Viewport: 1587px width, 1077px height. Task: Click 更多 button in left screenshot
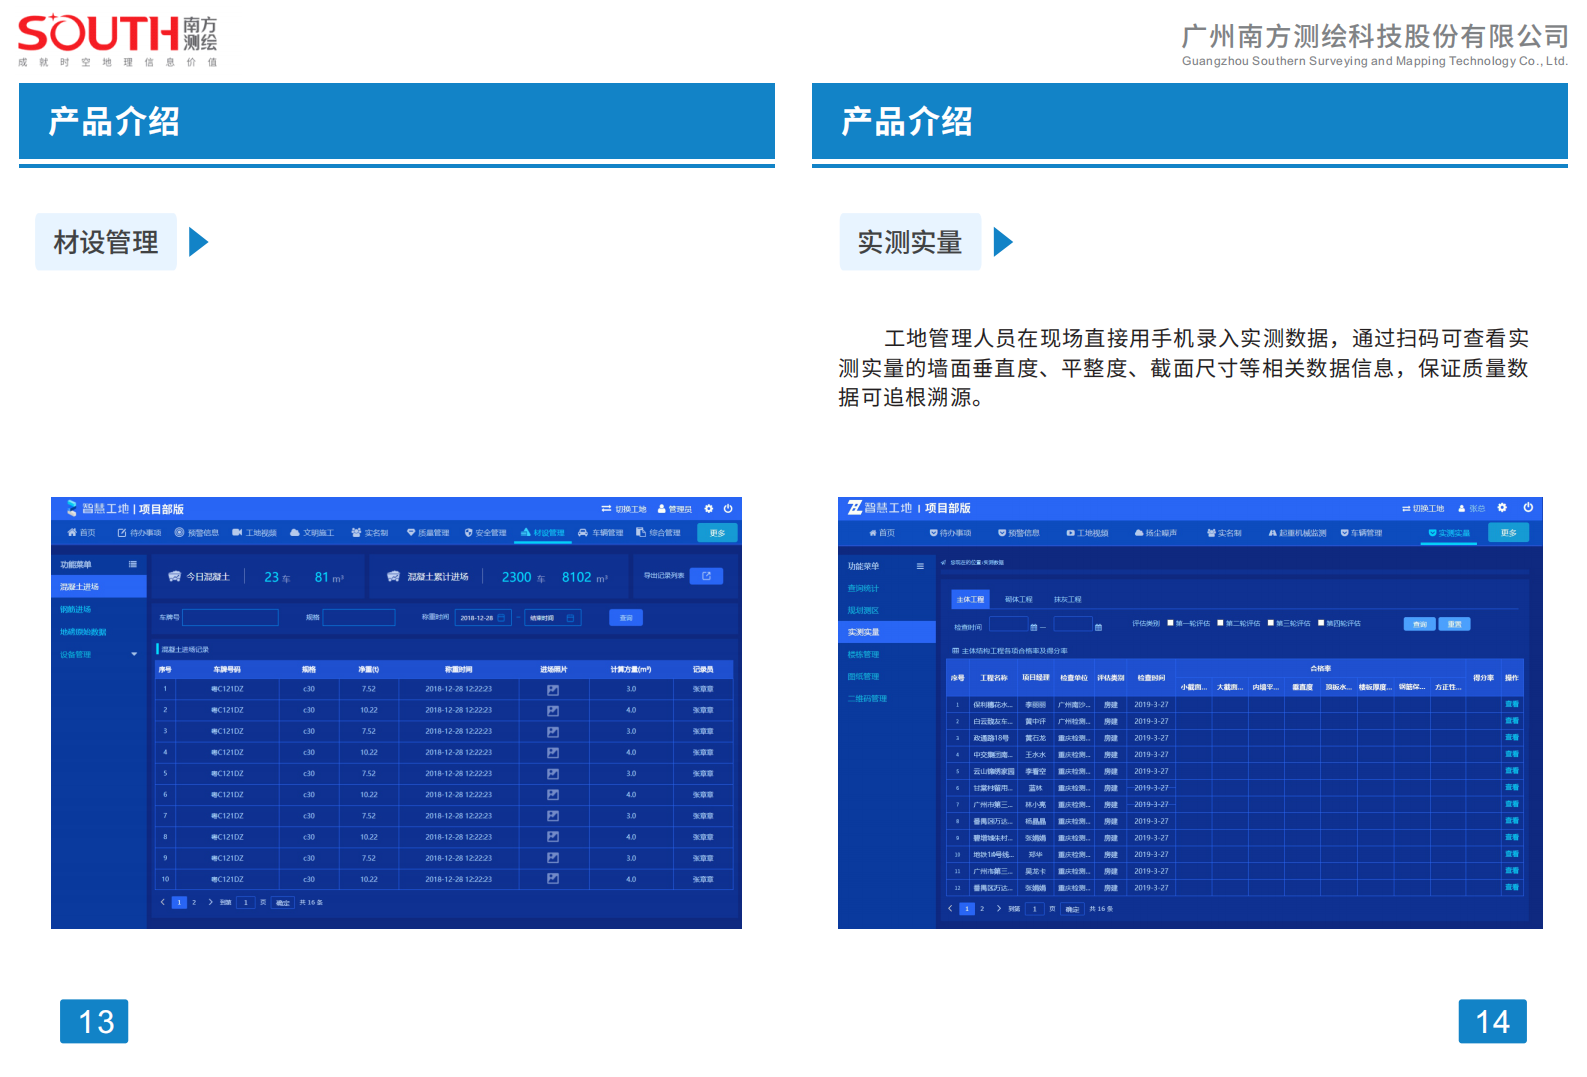717,533
